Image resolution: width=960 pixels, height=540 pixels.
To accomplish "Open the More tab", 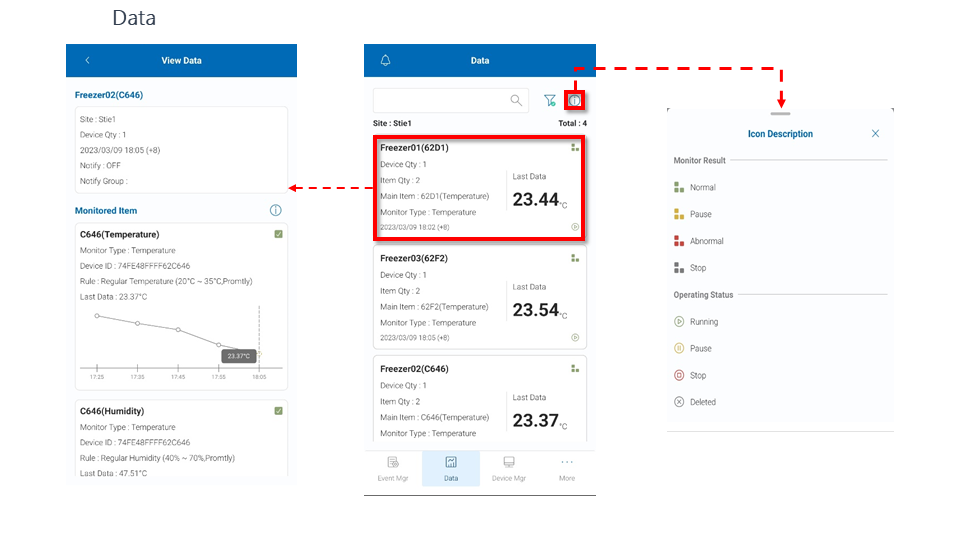I will click(x=567, y=468).
